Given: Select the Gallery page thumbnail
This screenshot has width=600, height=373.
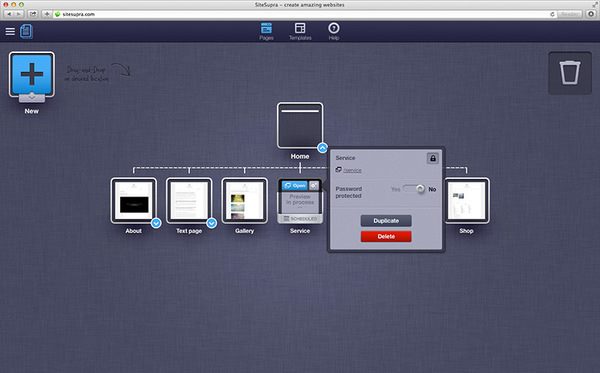Looking at the screenshot, I should click(245, 200).
